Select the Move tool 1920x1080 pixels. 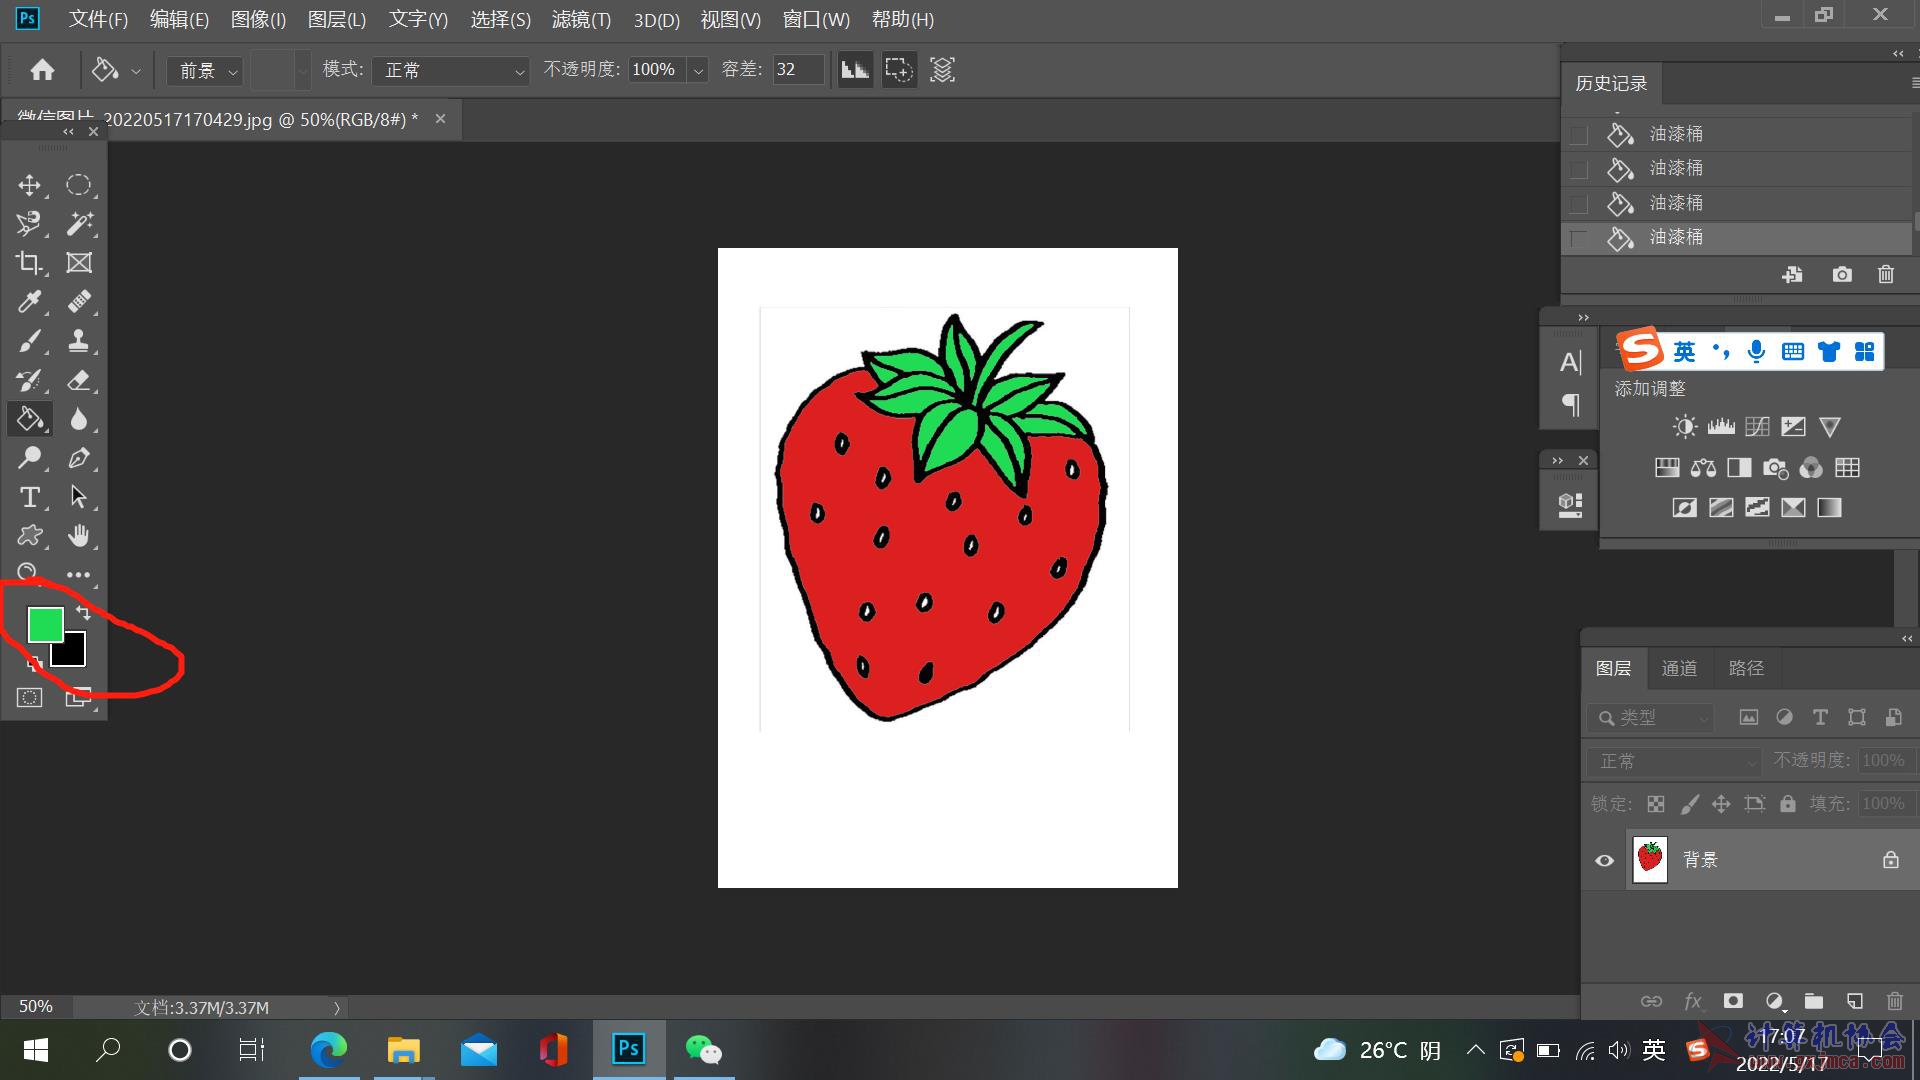click(29, 185)
